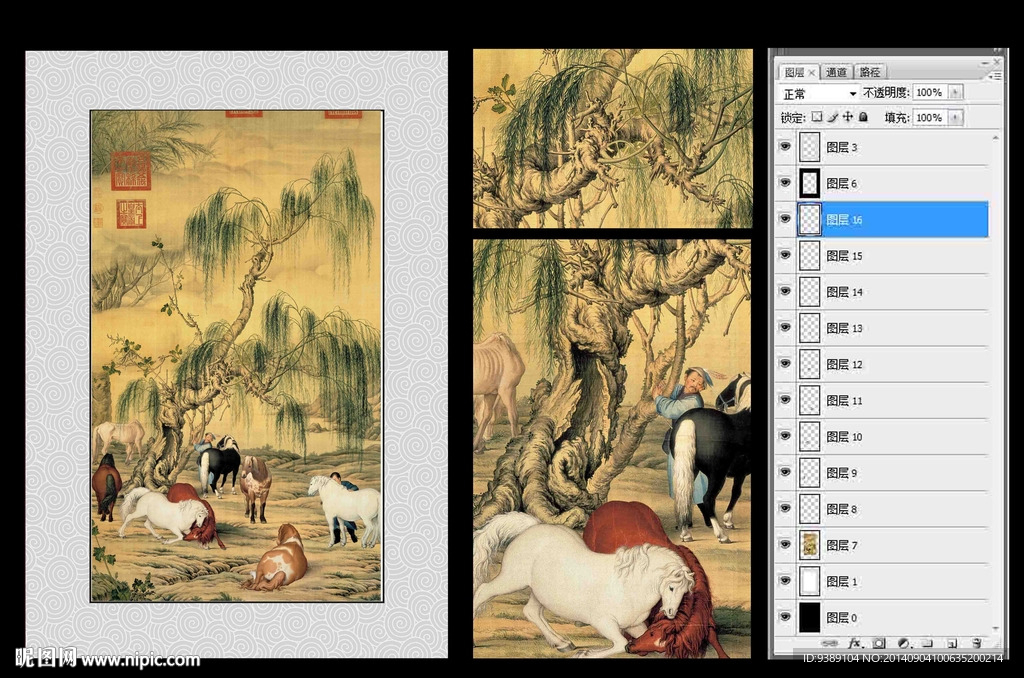This screenshot has width=1024, height=678.
Task: Hide 图层 6 with eye icon
Action: pos(785,183)
